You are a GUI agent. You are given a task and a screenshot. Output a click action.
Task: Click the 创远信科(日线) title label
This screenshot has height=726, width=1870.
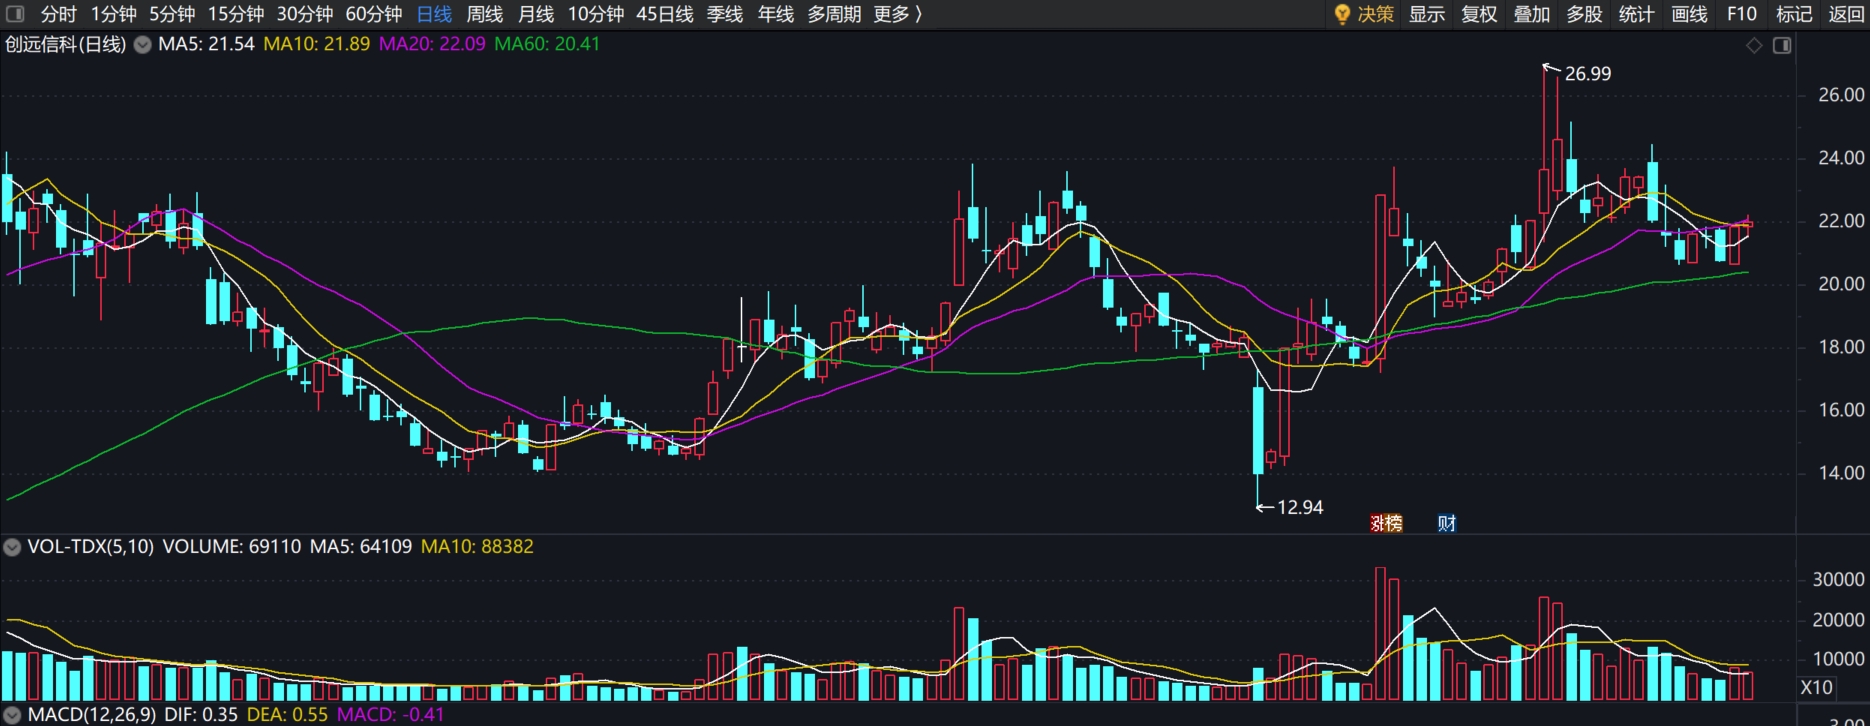66,45
